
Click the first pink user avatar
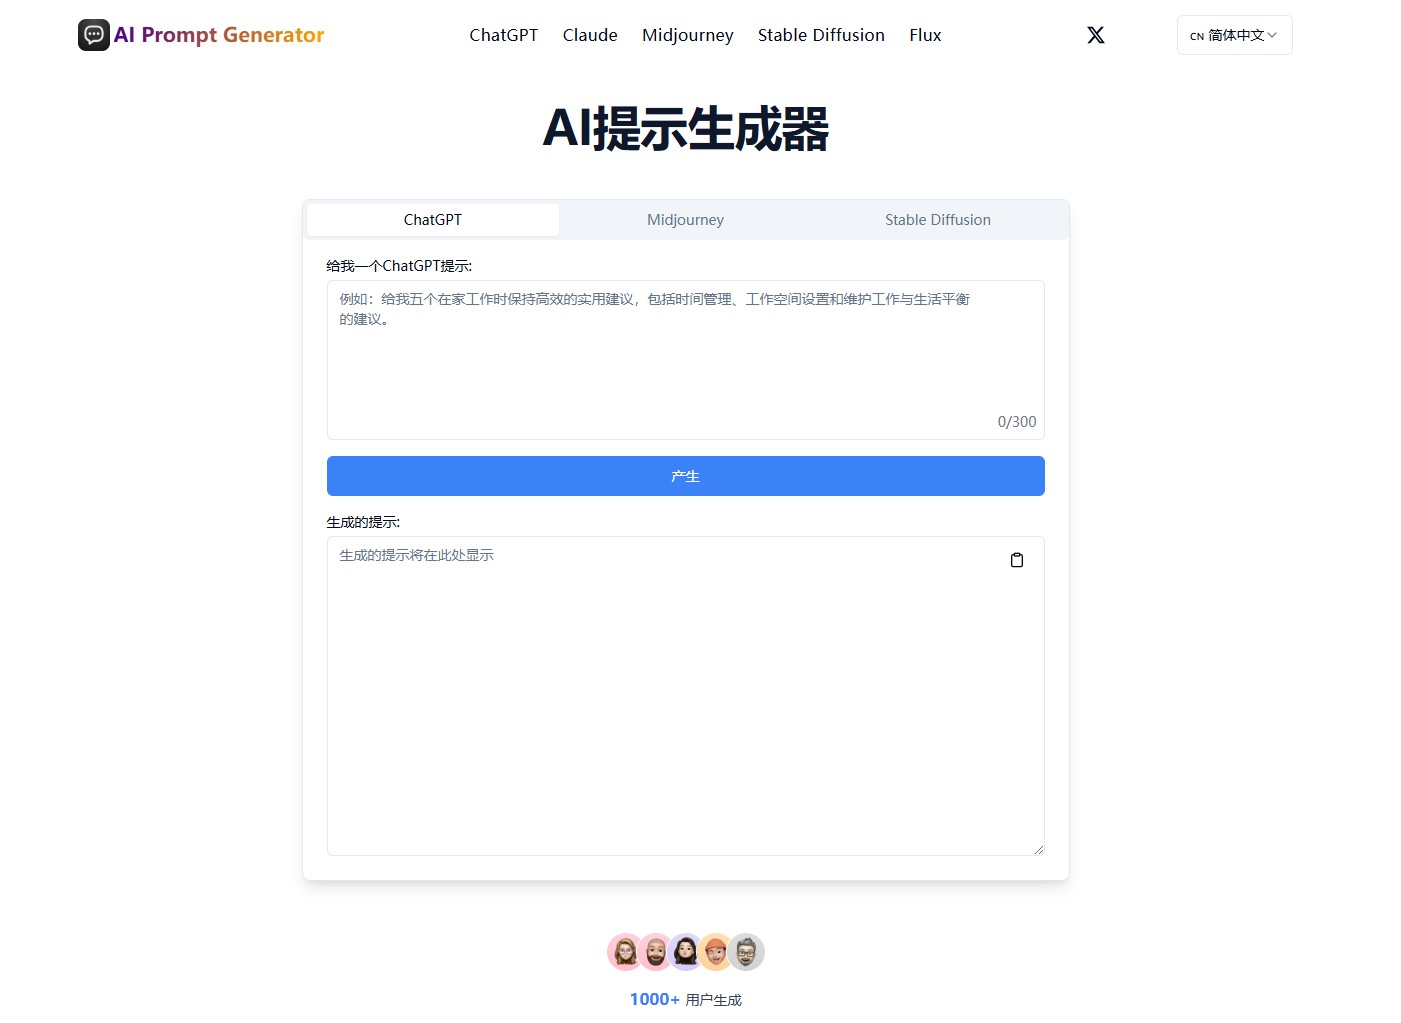click(x=626, y=952)
